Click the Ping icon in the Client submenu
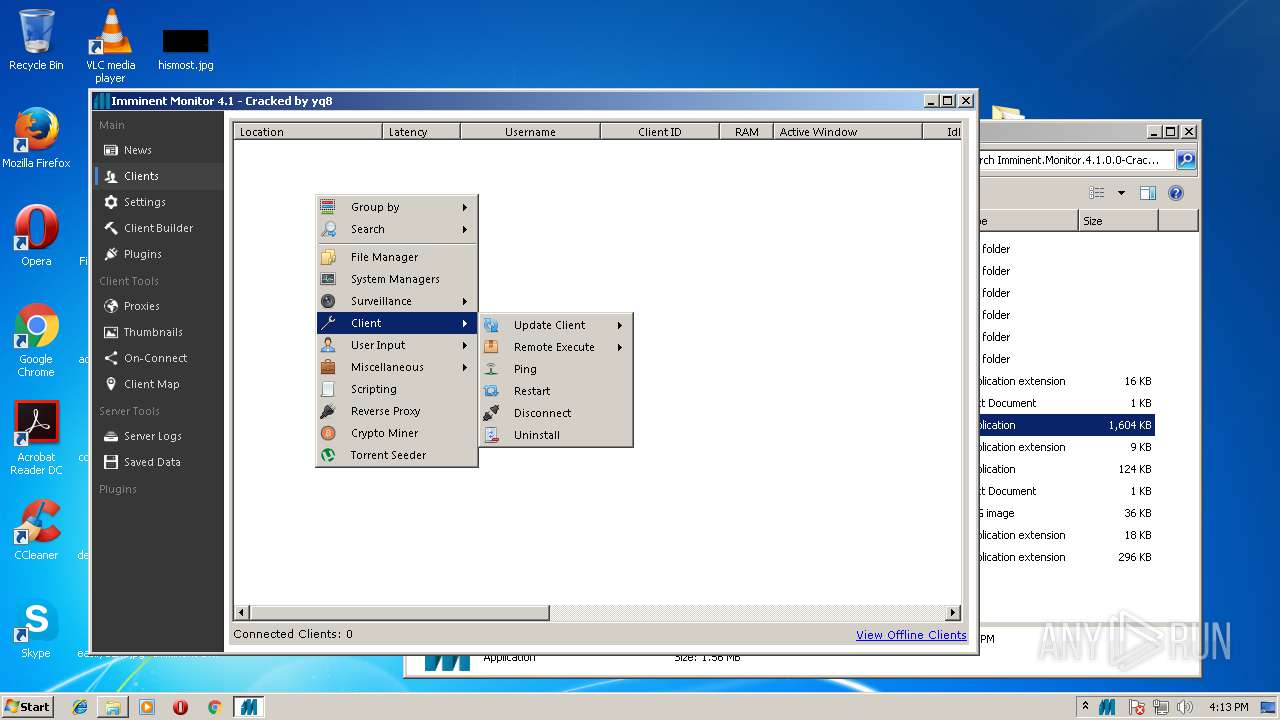The image size is (1280, 720). 491,369
